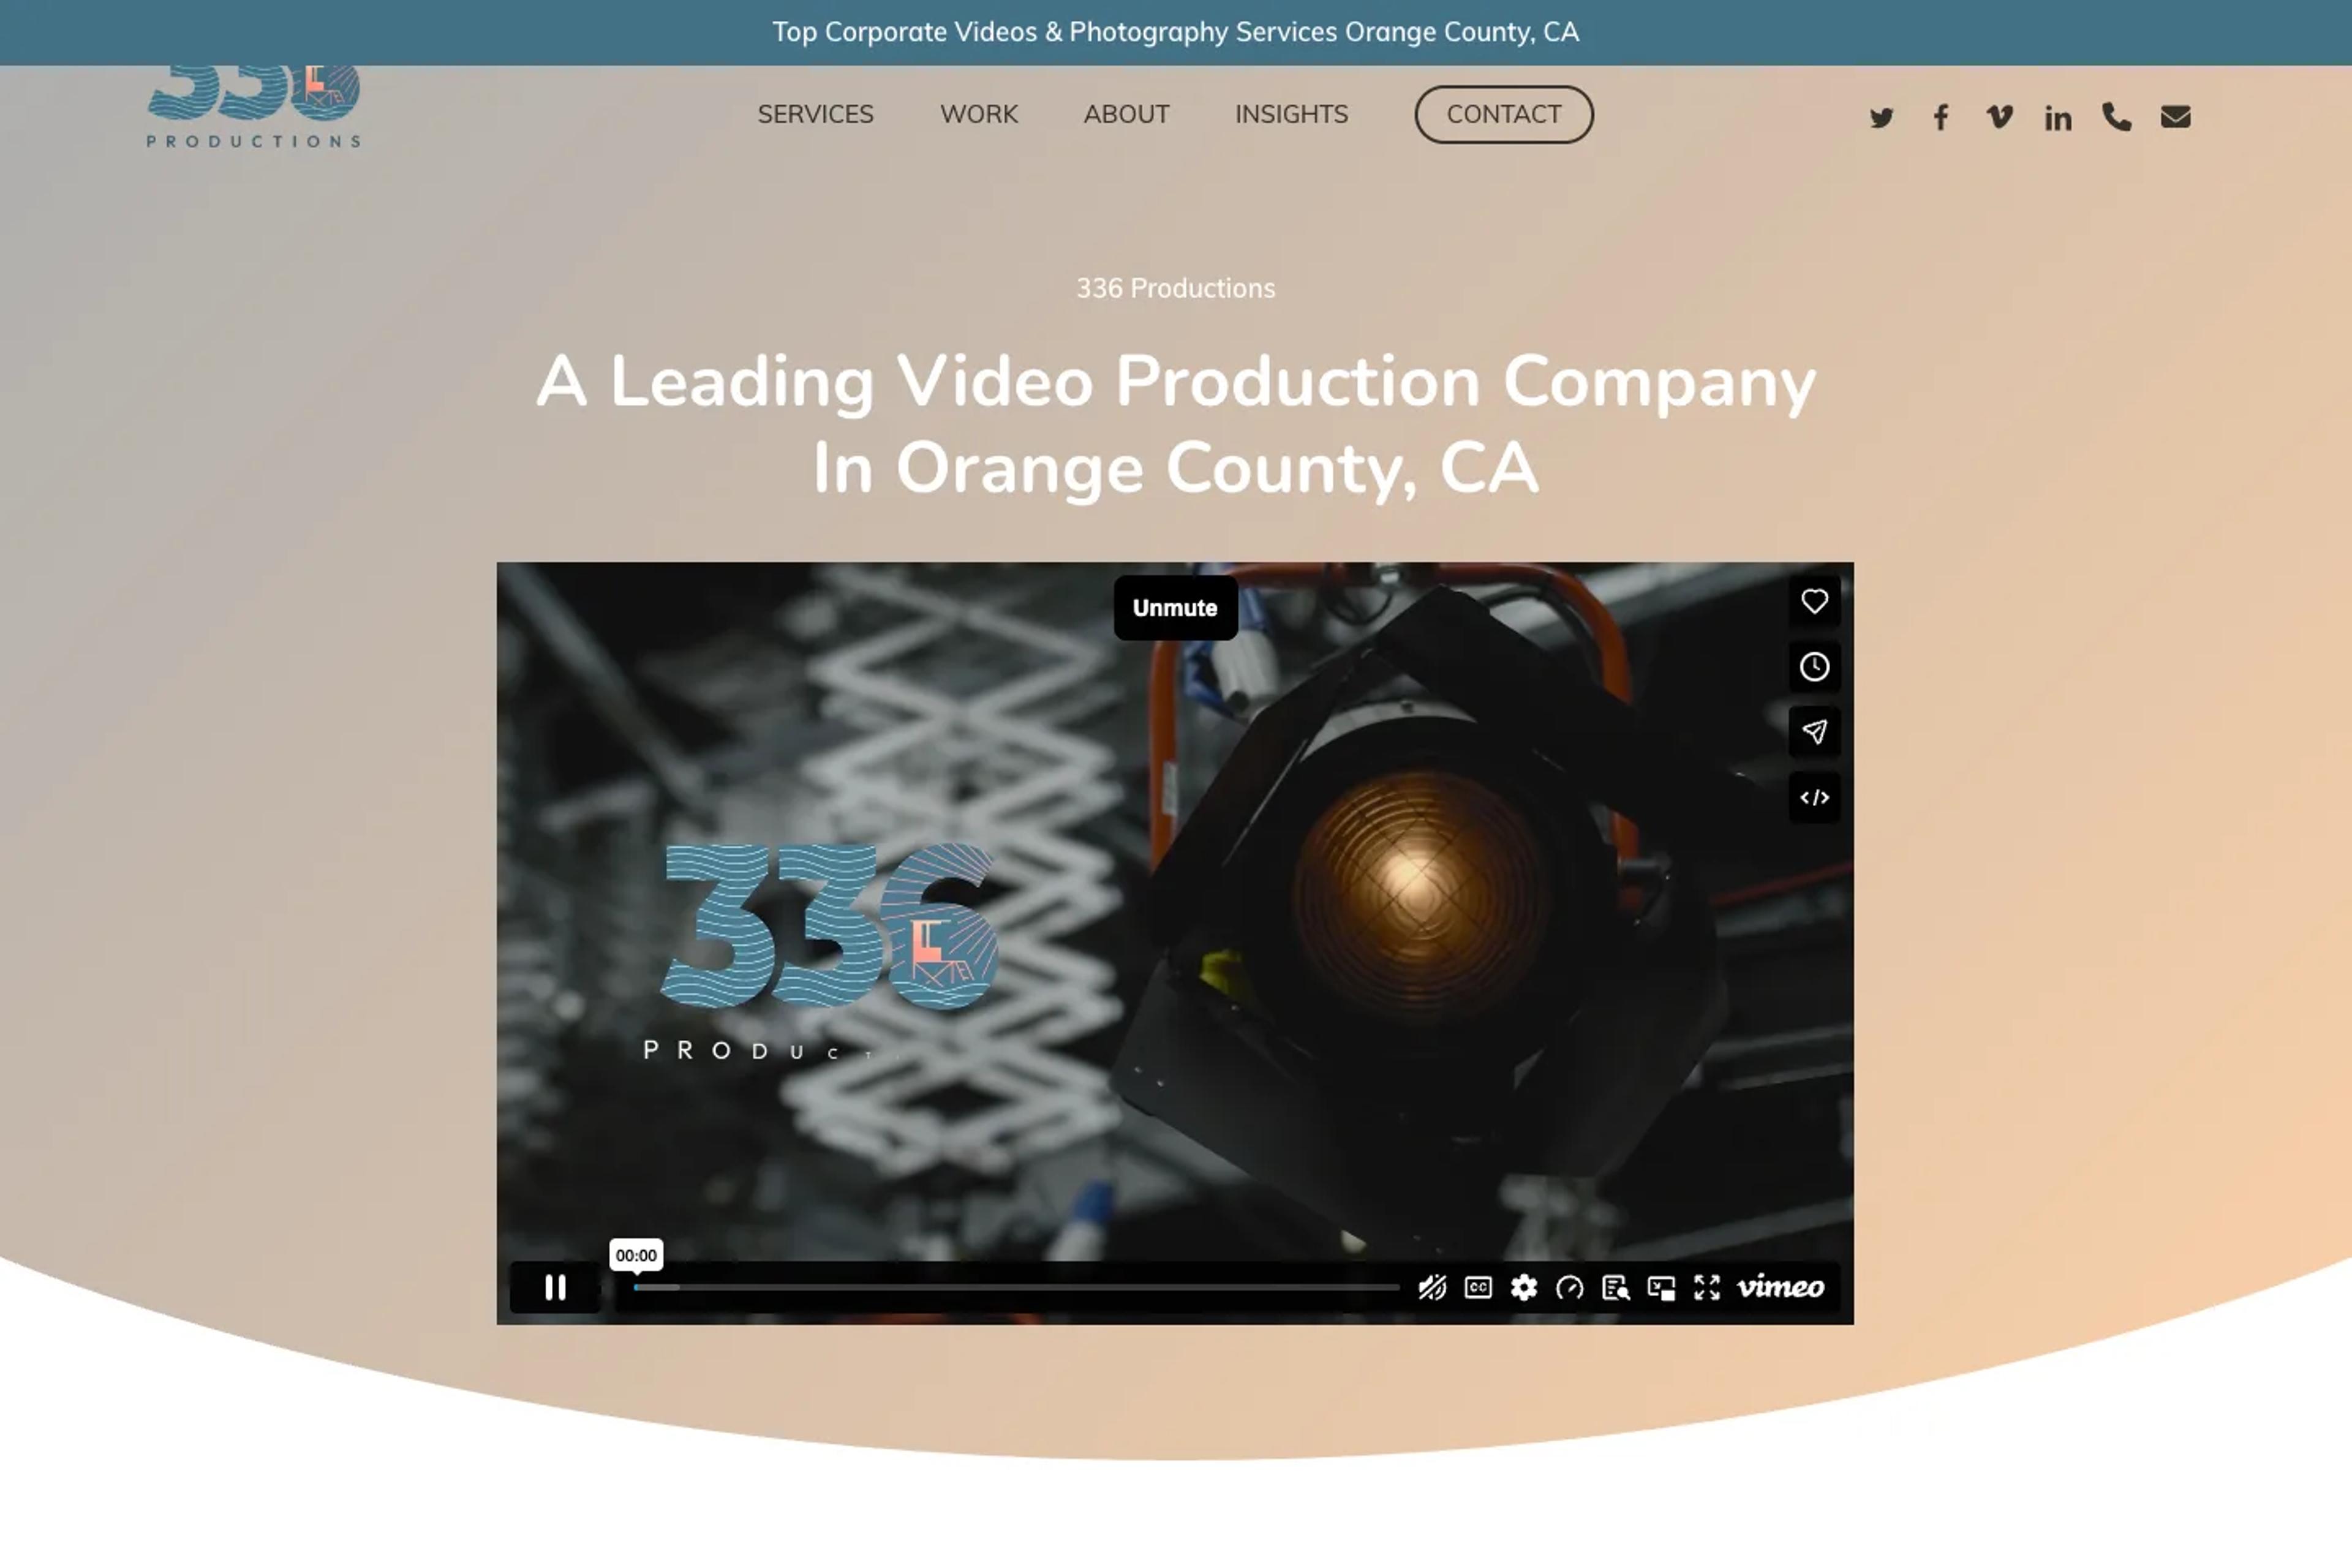Open the Facebook page icon
Image resolution: width=2352 pixels, height=1568 pixels.
(x=1941, y=117)
